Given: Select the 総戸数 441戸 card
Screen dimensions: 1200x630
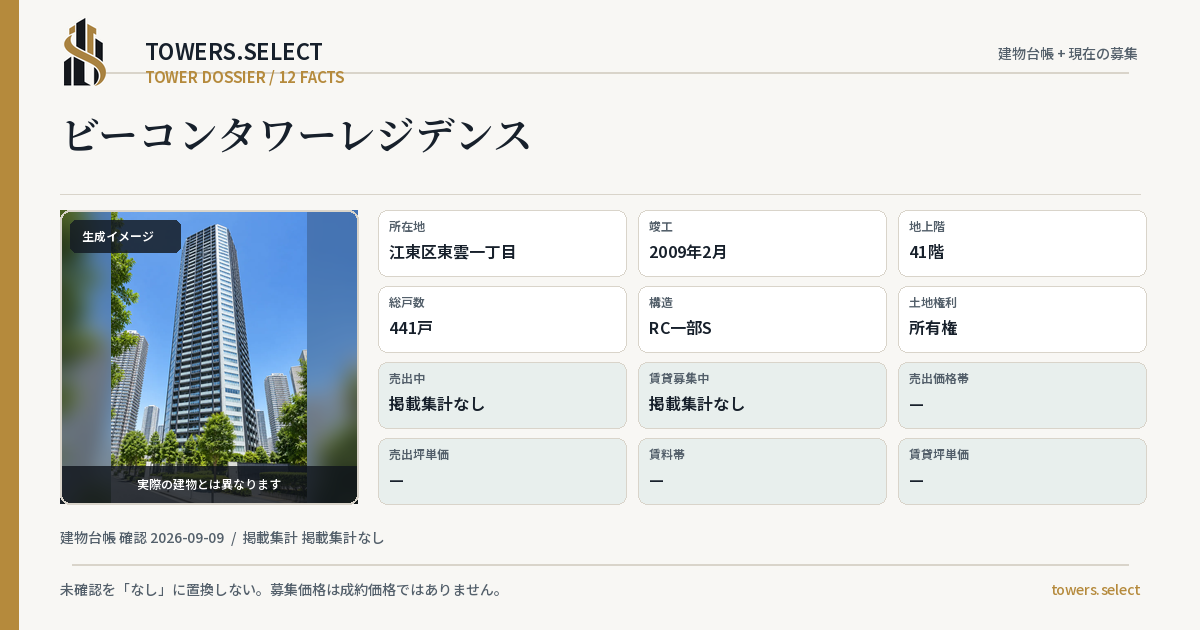Looking at the screenshot, I should click(x=502, y=319).
